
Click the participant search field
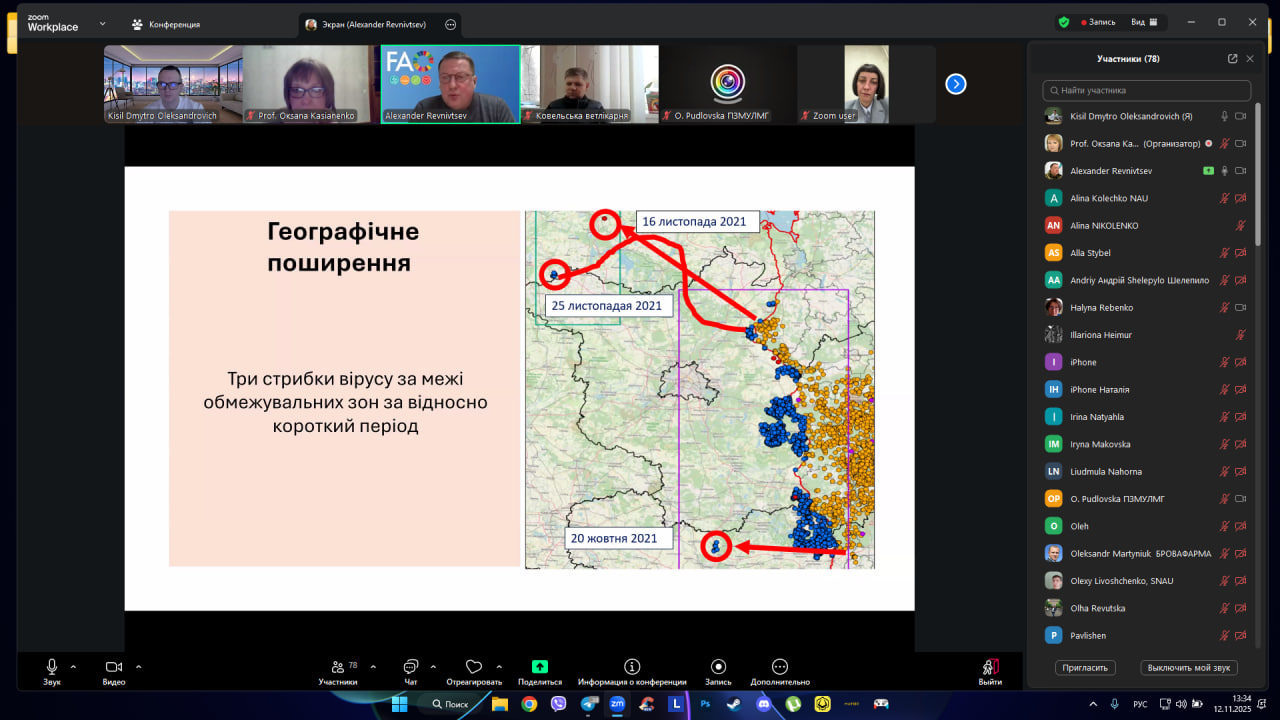[1146, 90]
